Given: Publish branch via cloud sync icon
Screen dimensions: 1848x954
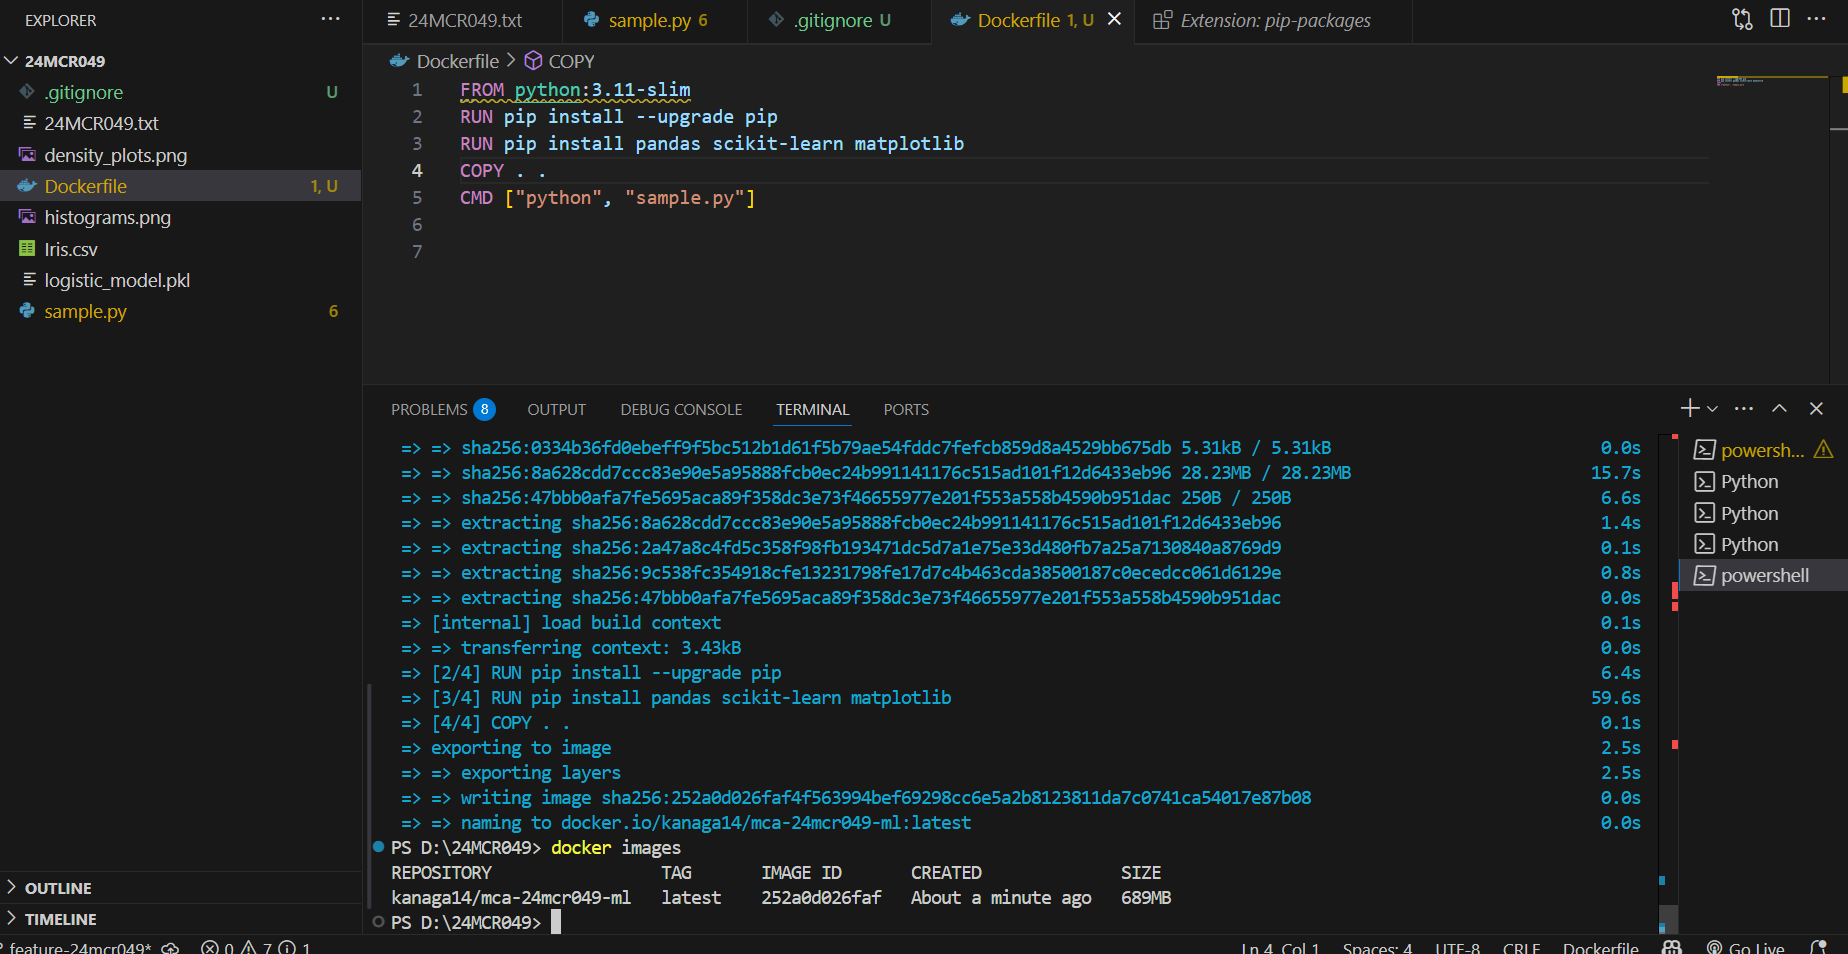Looking at the screenshot, I should coord(171,947).
